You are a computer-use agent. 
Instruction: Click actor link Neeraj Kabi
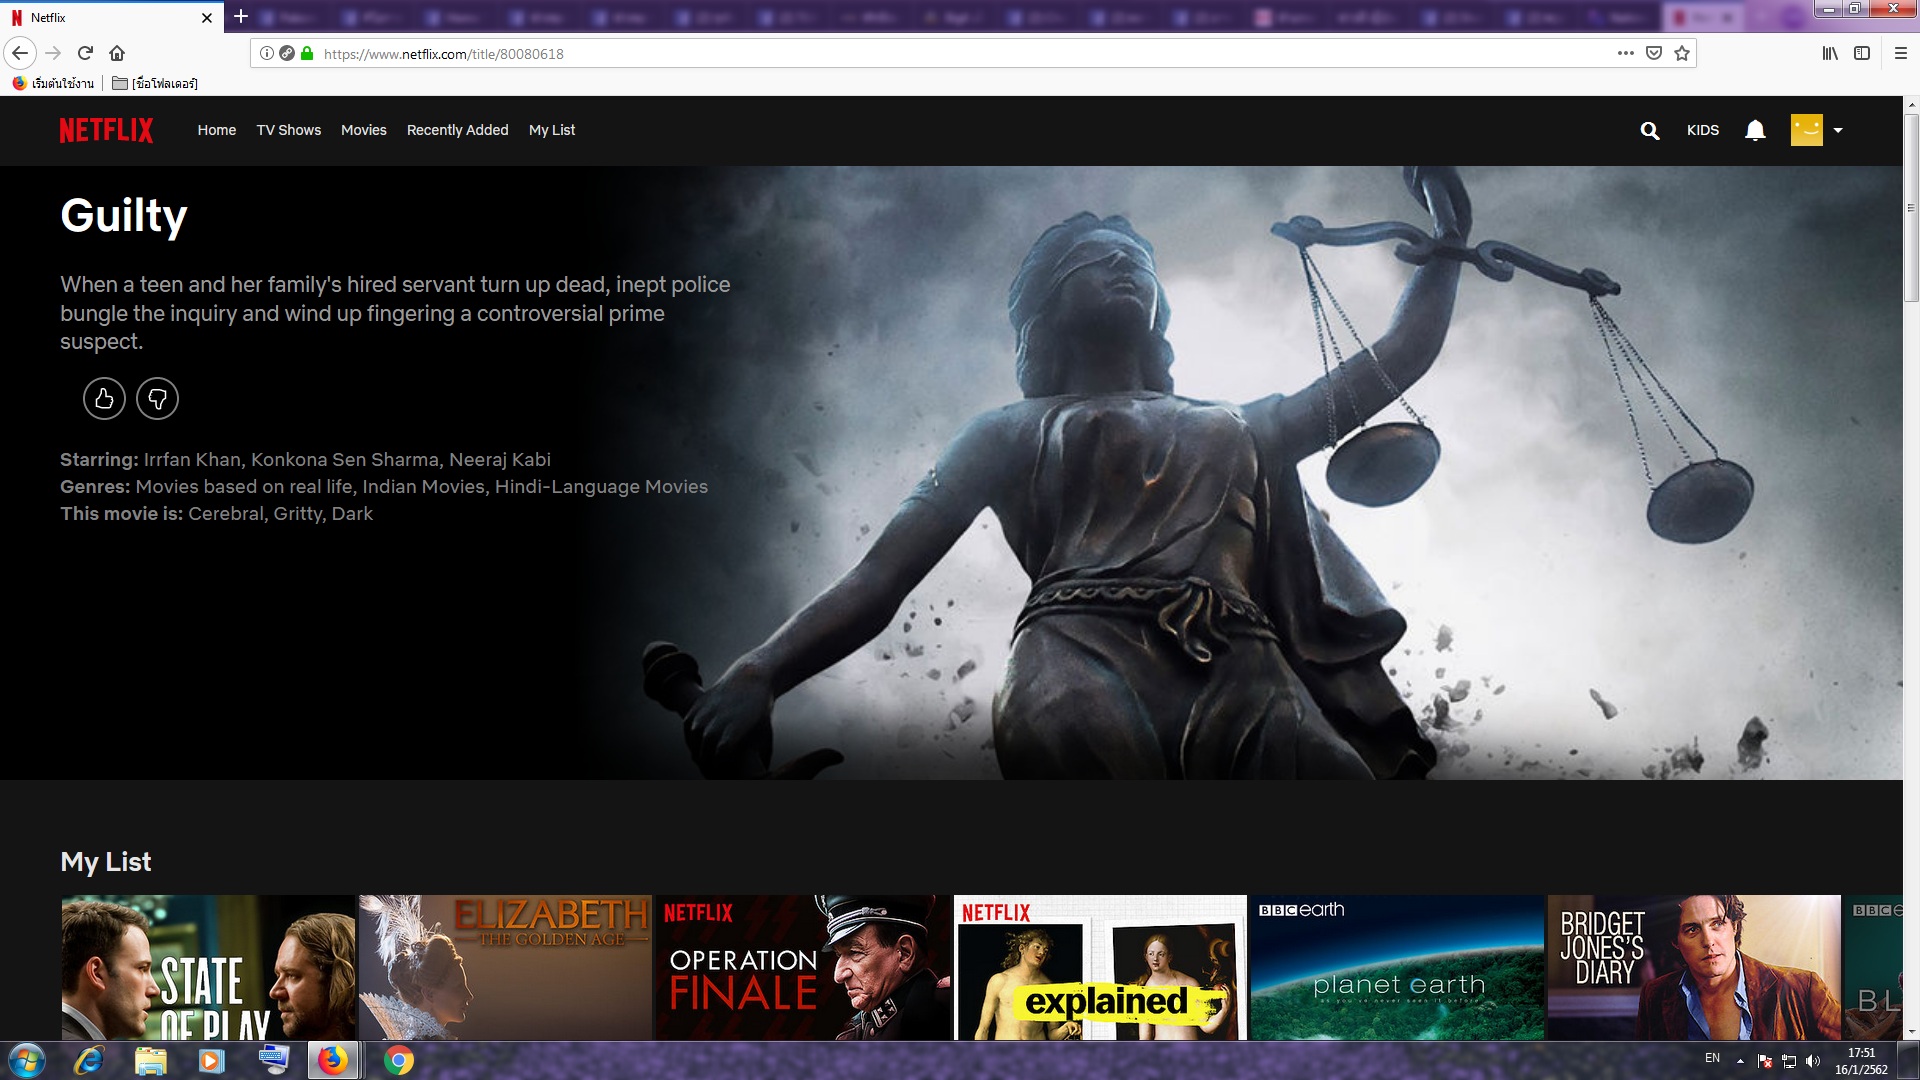click(x=500, y=459)
